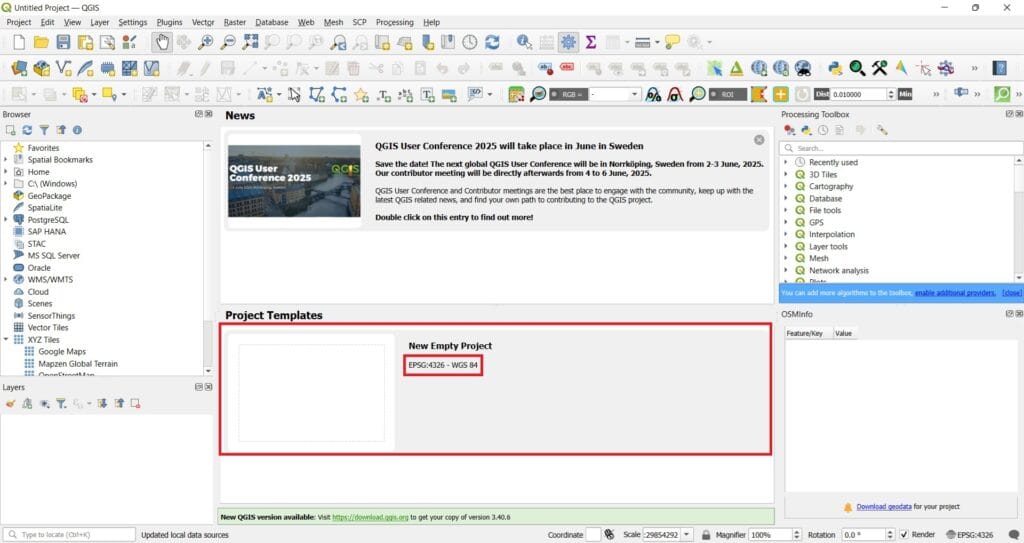Screen dimensions: 1024x543
Task: Click the New SpatiaLite Layer feather icon
Action: pyautogui.click(x=86, y=68)
